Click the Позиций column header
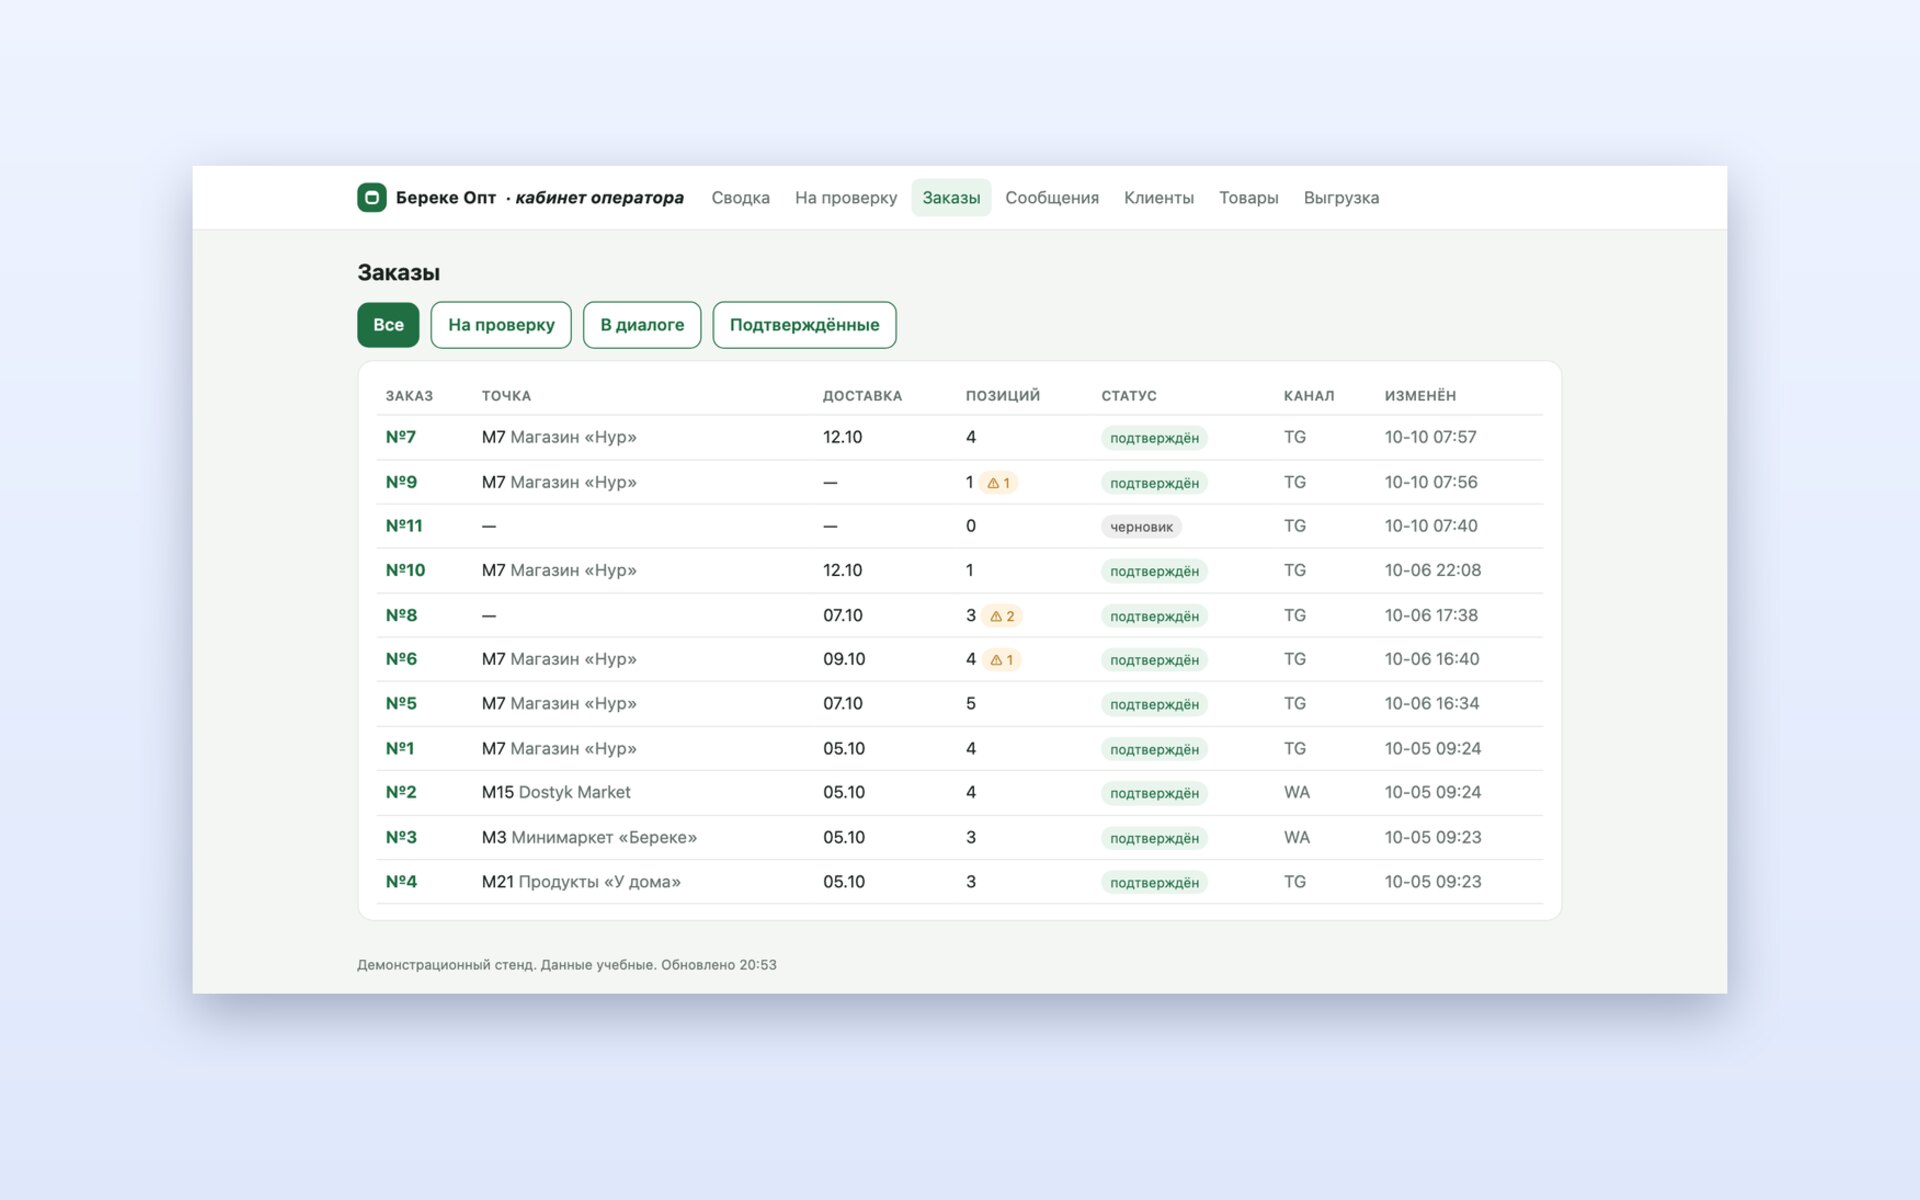 coord(1002,396)
